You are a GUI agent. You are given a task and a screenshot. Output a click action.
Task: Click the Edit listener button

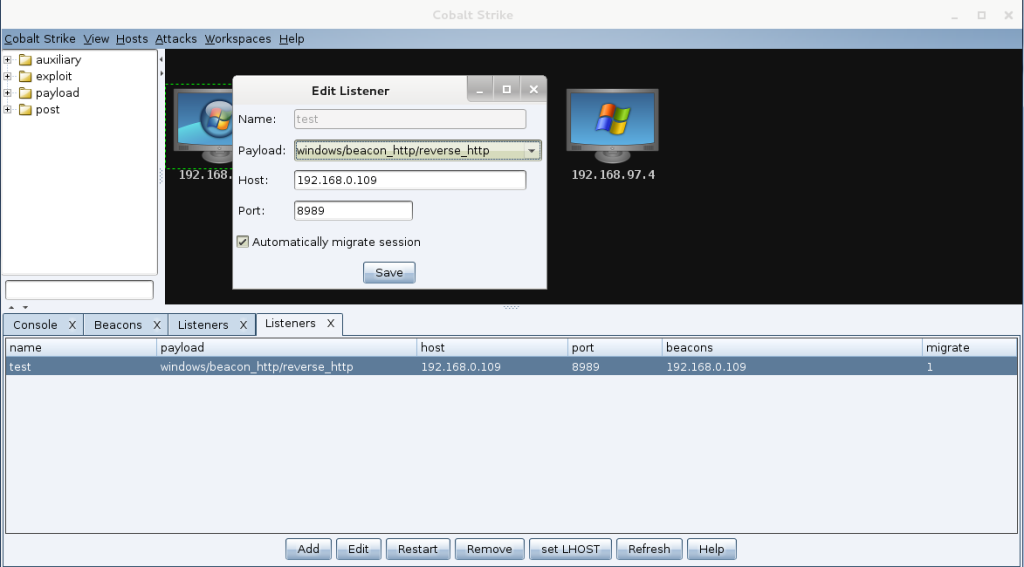click(359, 549)
